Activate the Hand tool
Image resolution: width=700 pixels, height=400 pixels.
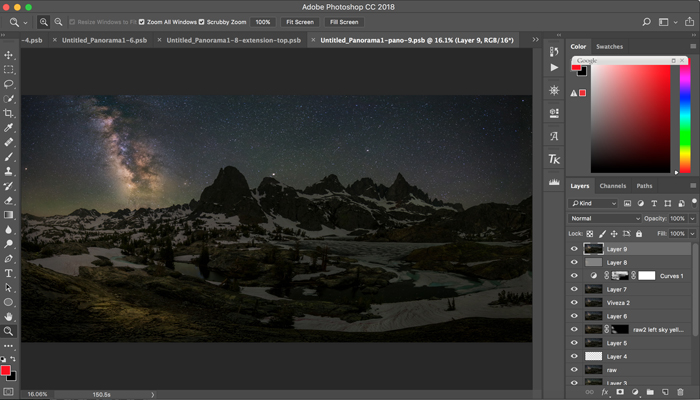(9, 317)
